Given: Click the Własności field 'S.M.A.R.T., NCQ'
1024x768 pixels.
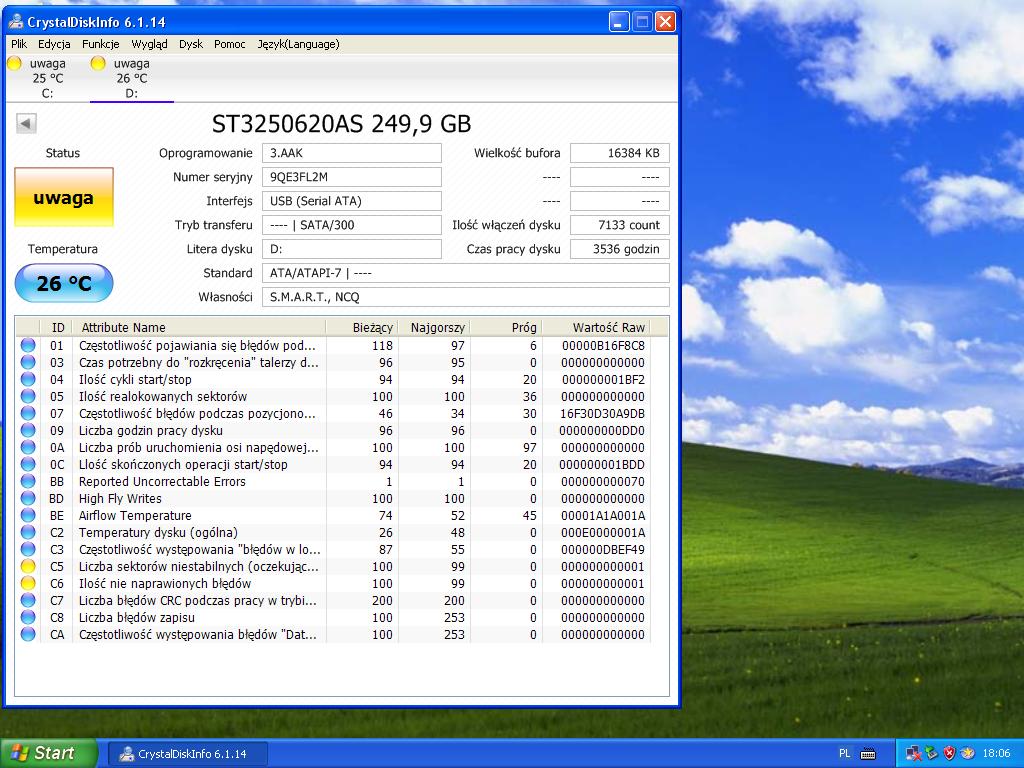Looking at the screenshot, I should coord(466,297).
